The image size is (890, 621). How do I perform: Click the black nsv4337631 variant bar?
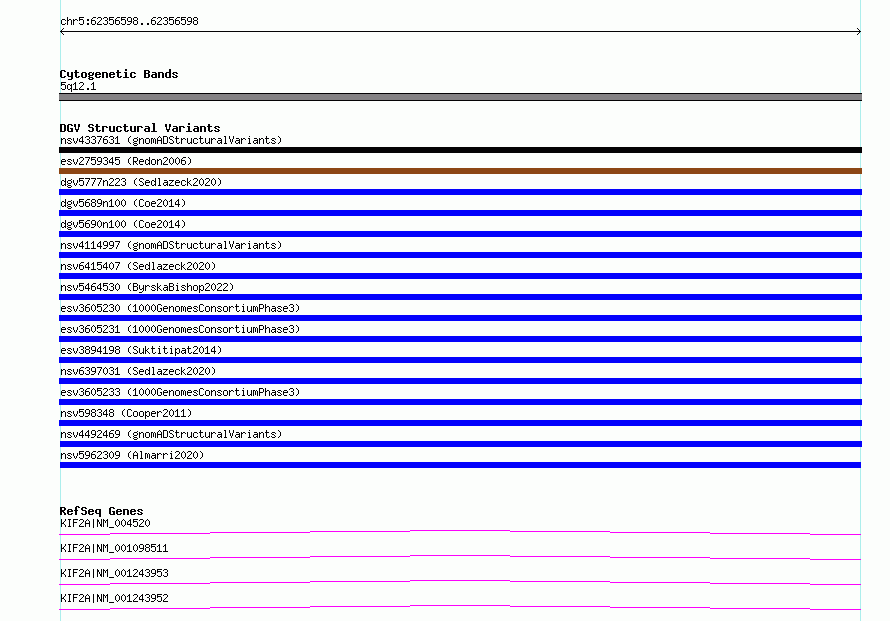pyautogui.click(x=460, y=150)
